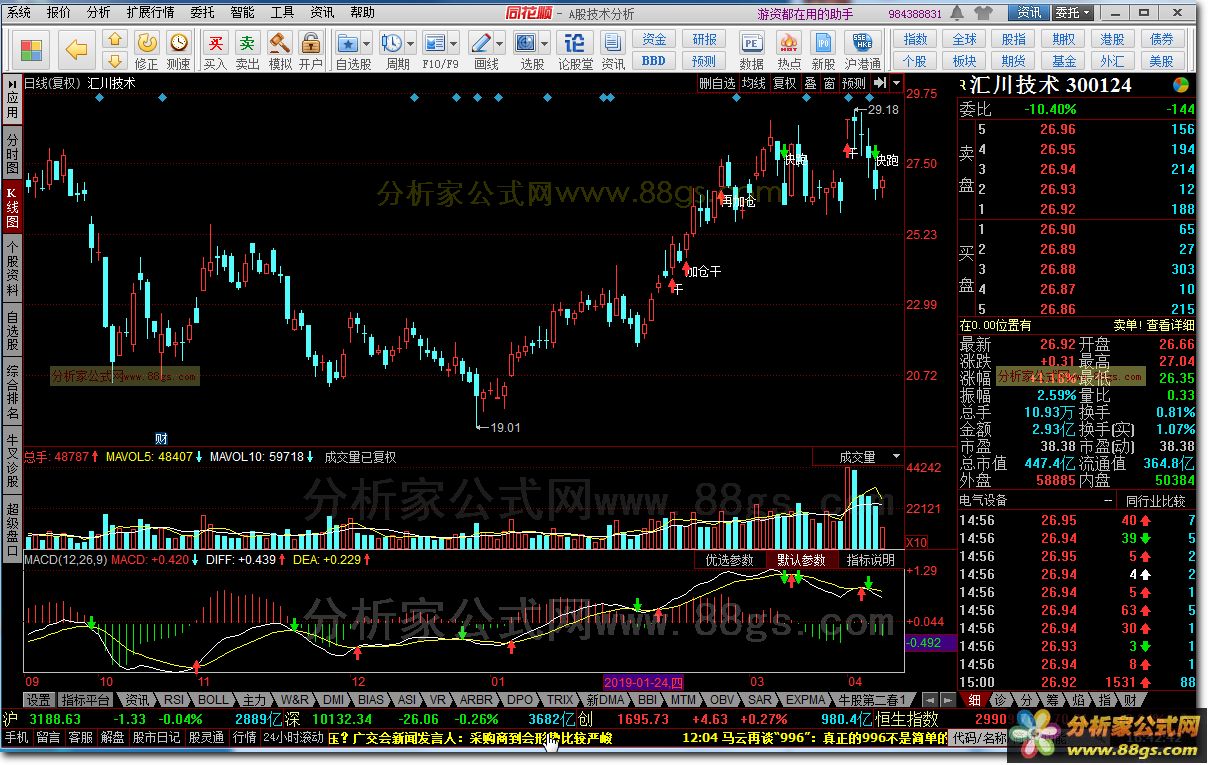
Task: Click the notification bell icon
Action: 958,13
